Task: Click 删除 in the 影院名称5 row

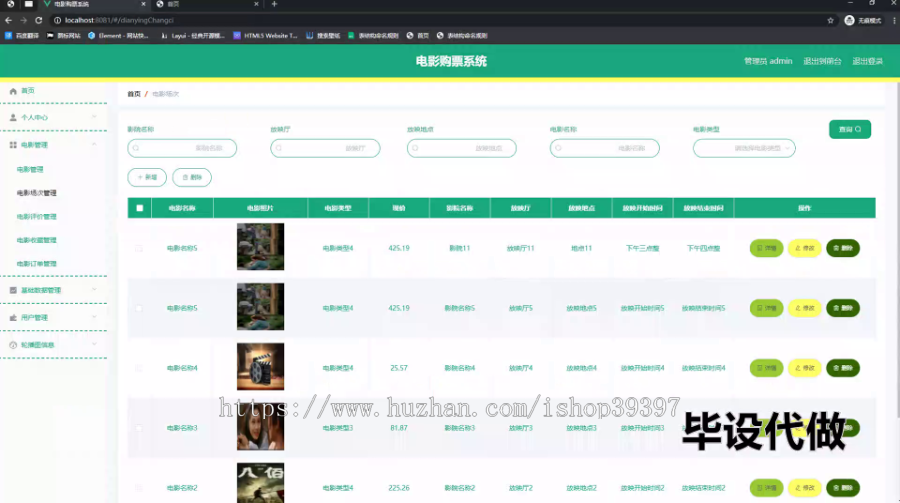Action: click(x=843, y=308)
